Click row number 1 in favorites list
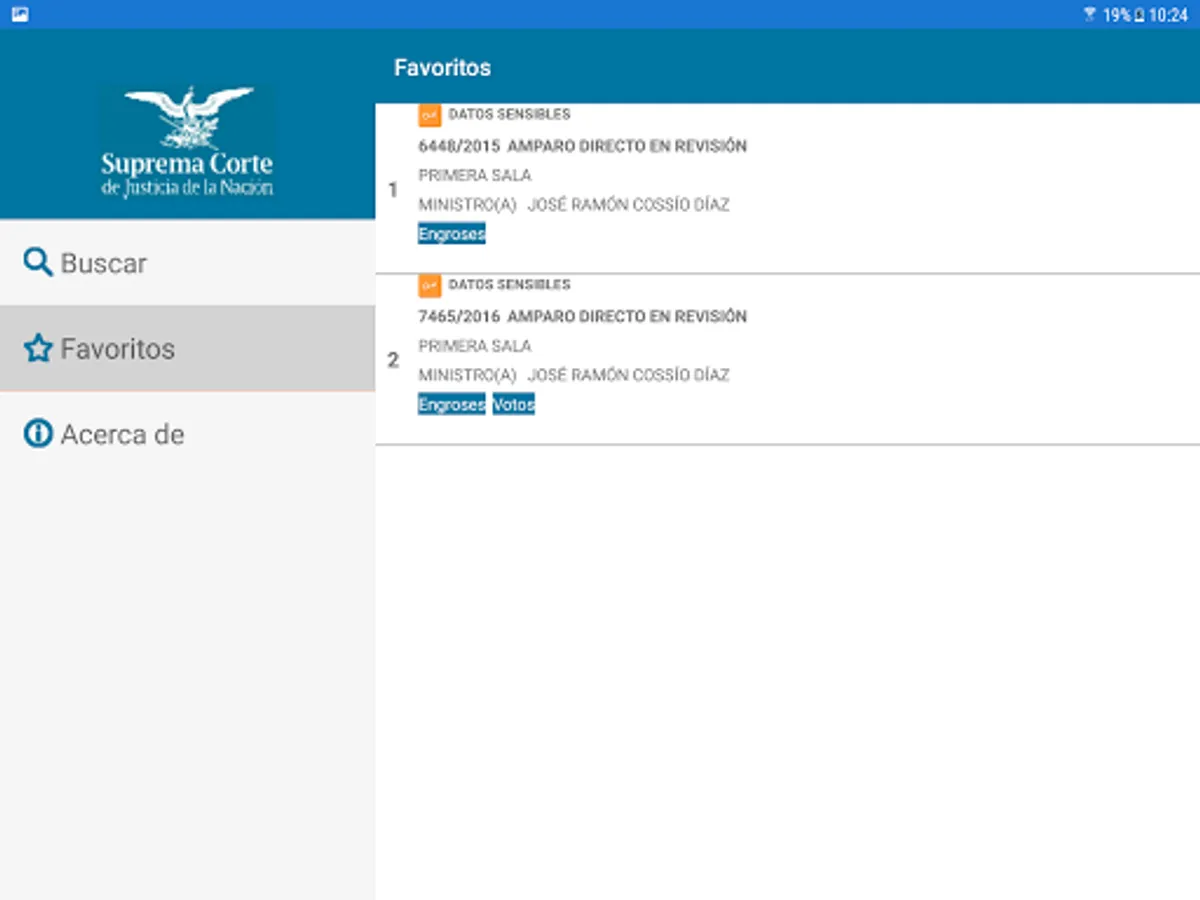Image resolution: width=1200 pixels, height=900 pixels. point(393,190)
